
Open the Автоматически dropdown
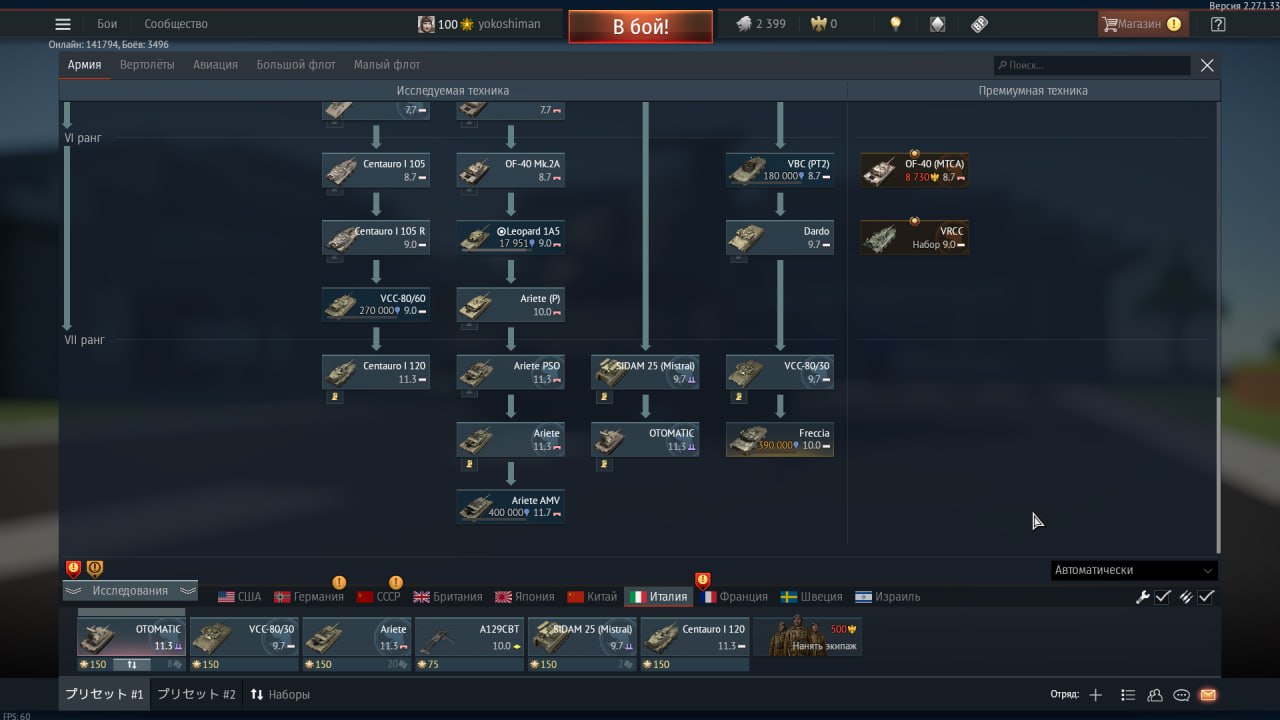pos(1134,570)
